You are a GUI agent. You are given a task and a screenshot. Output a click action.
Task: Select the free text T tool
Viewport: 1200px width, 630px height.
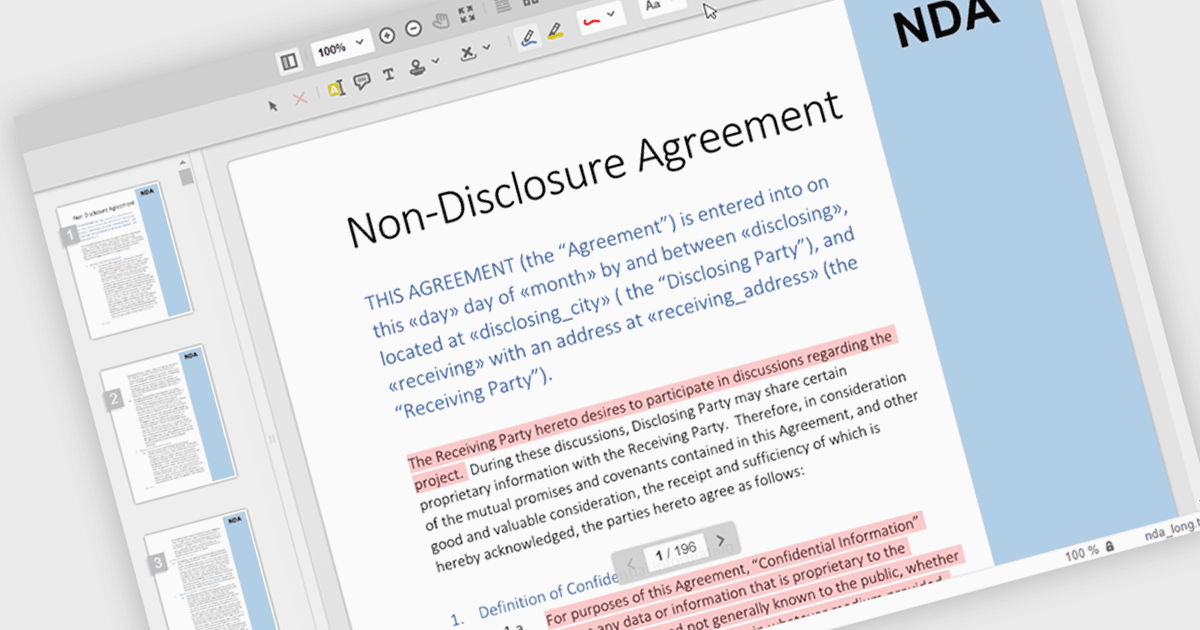(x=389, y=74)
